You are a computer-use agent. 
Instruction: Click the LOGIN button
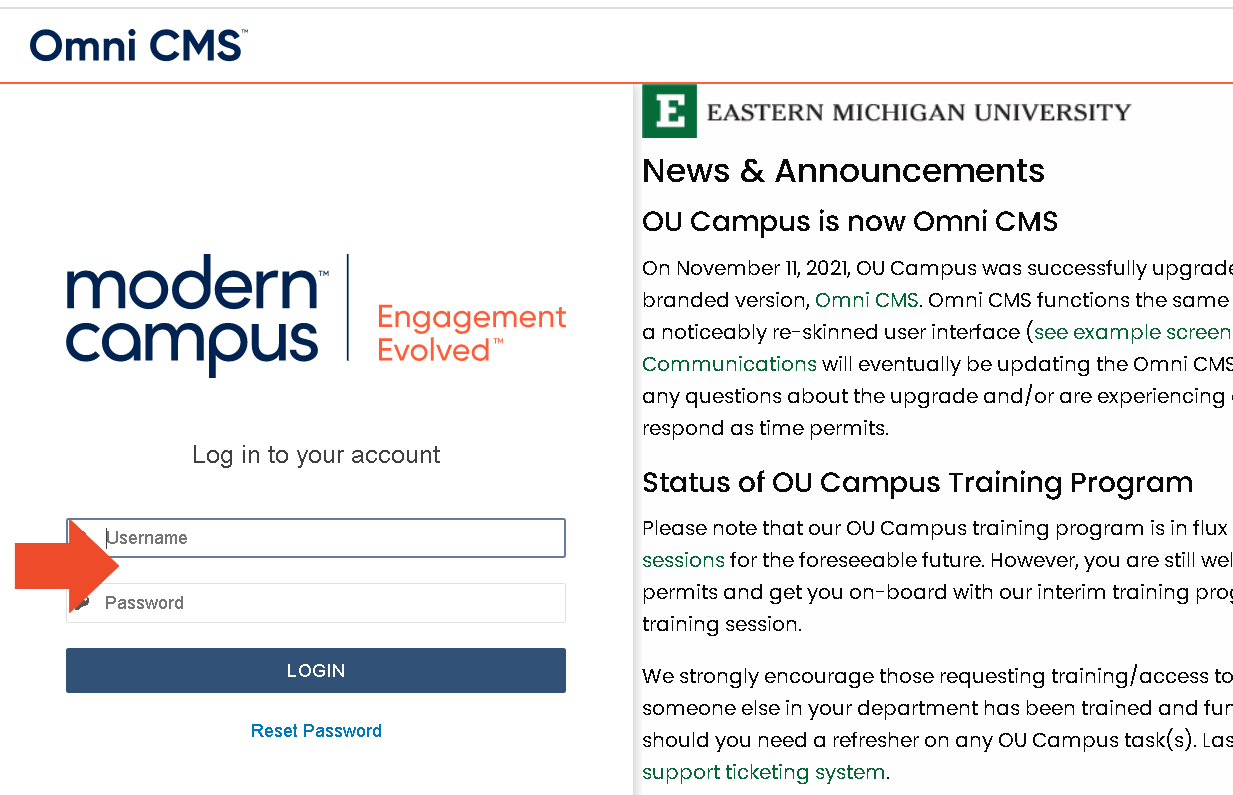[x=316, y=670]
